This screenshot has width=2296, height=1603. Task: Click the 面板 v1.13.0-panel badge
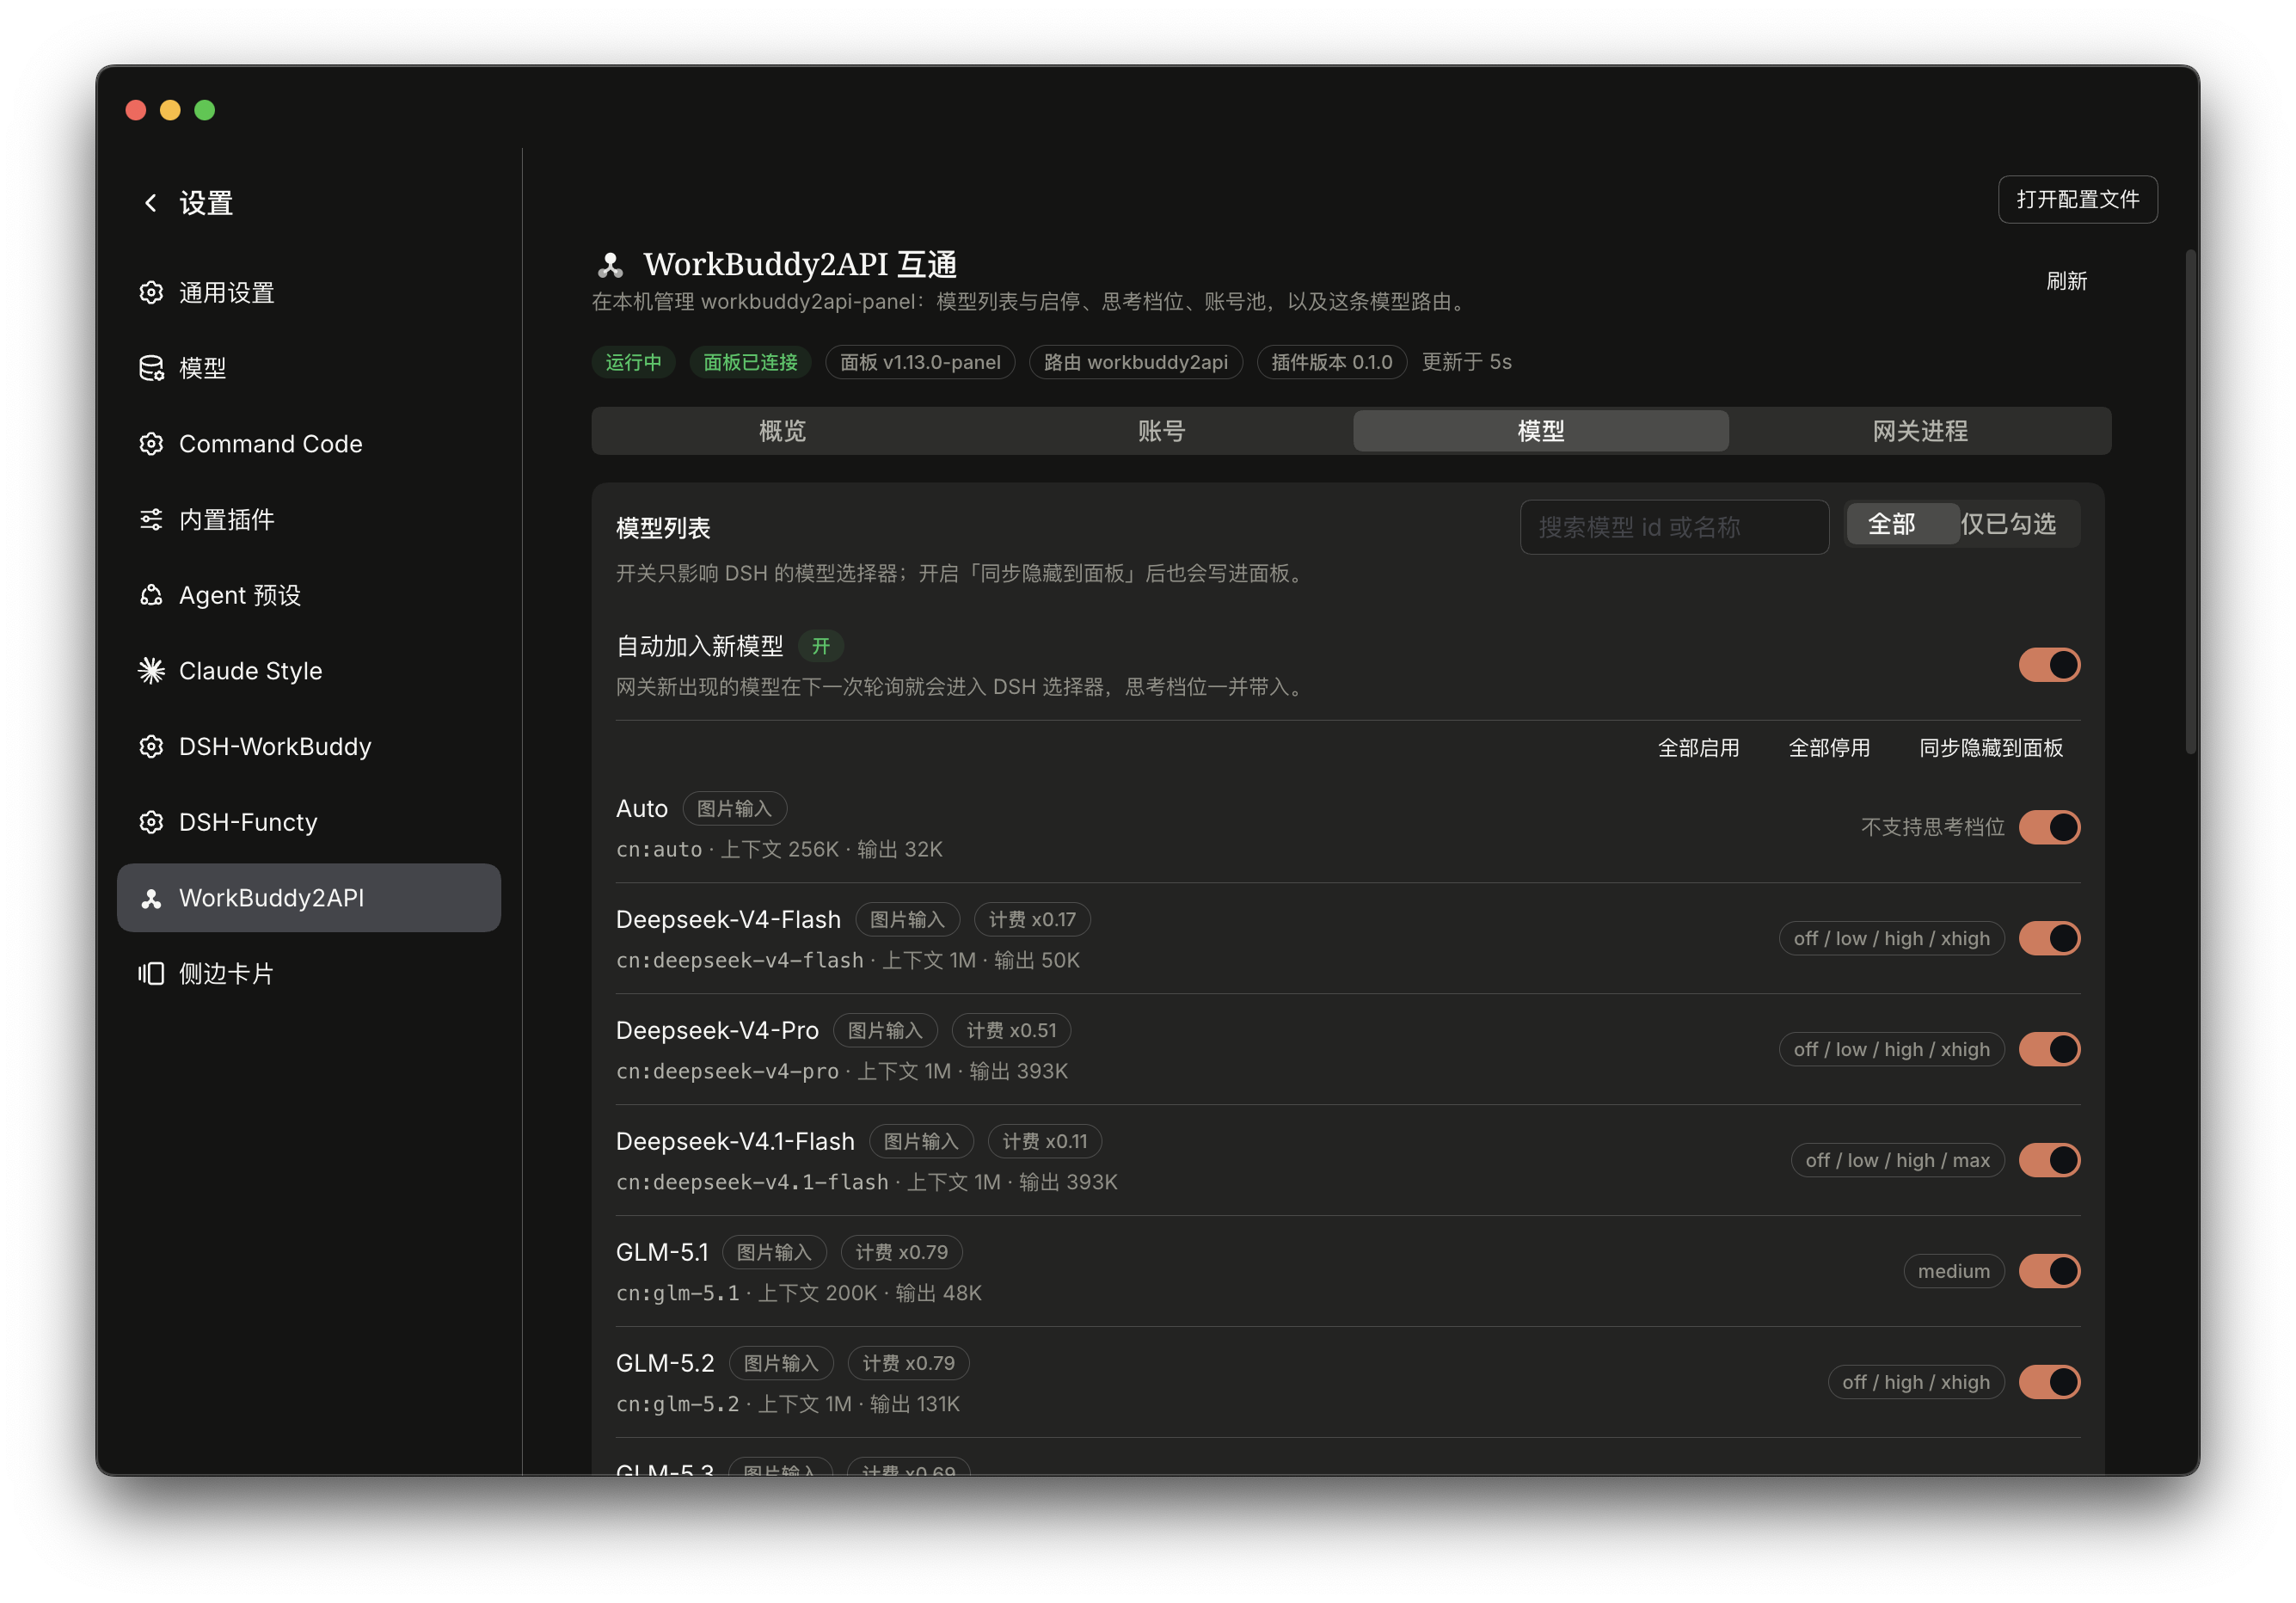click(x=920, y=362)
